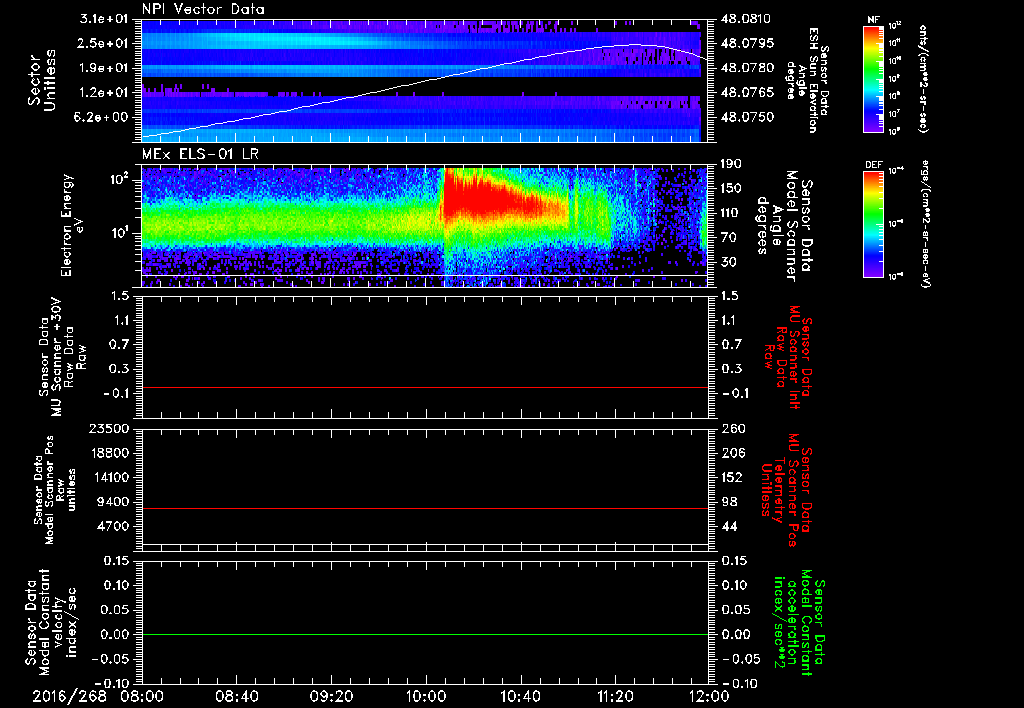The width and height of the screenshot is (1024, 708).
Task: Click the "09:20" time axis label
Action: click(x=331, y=697)
